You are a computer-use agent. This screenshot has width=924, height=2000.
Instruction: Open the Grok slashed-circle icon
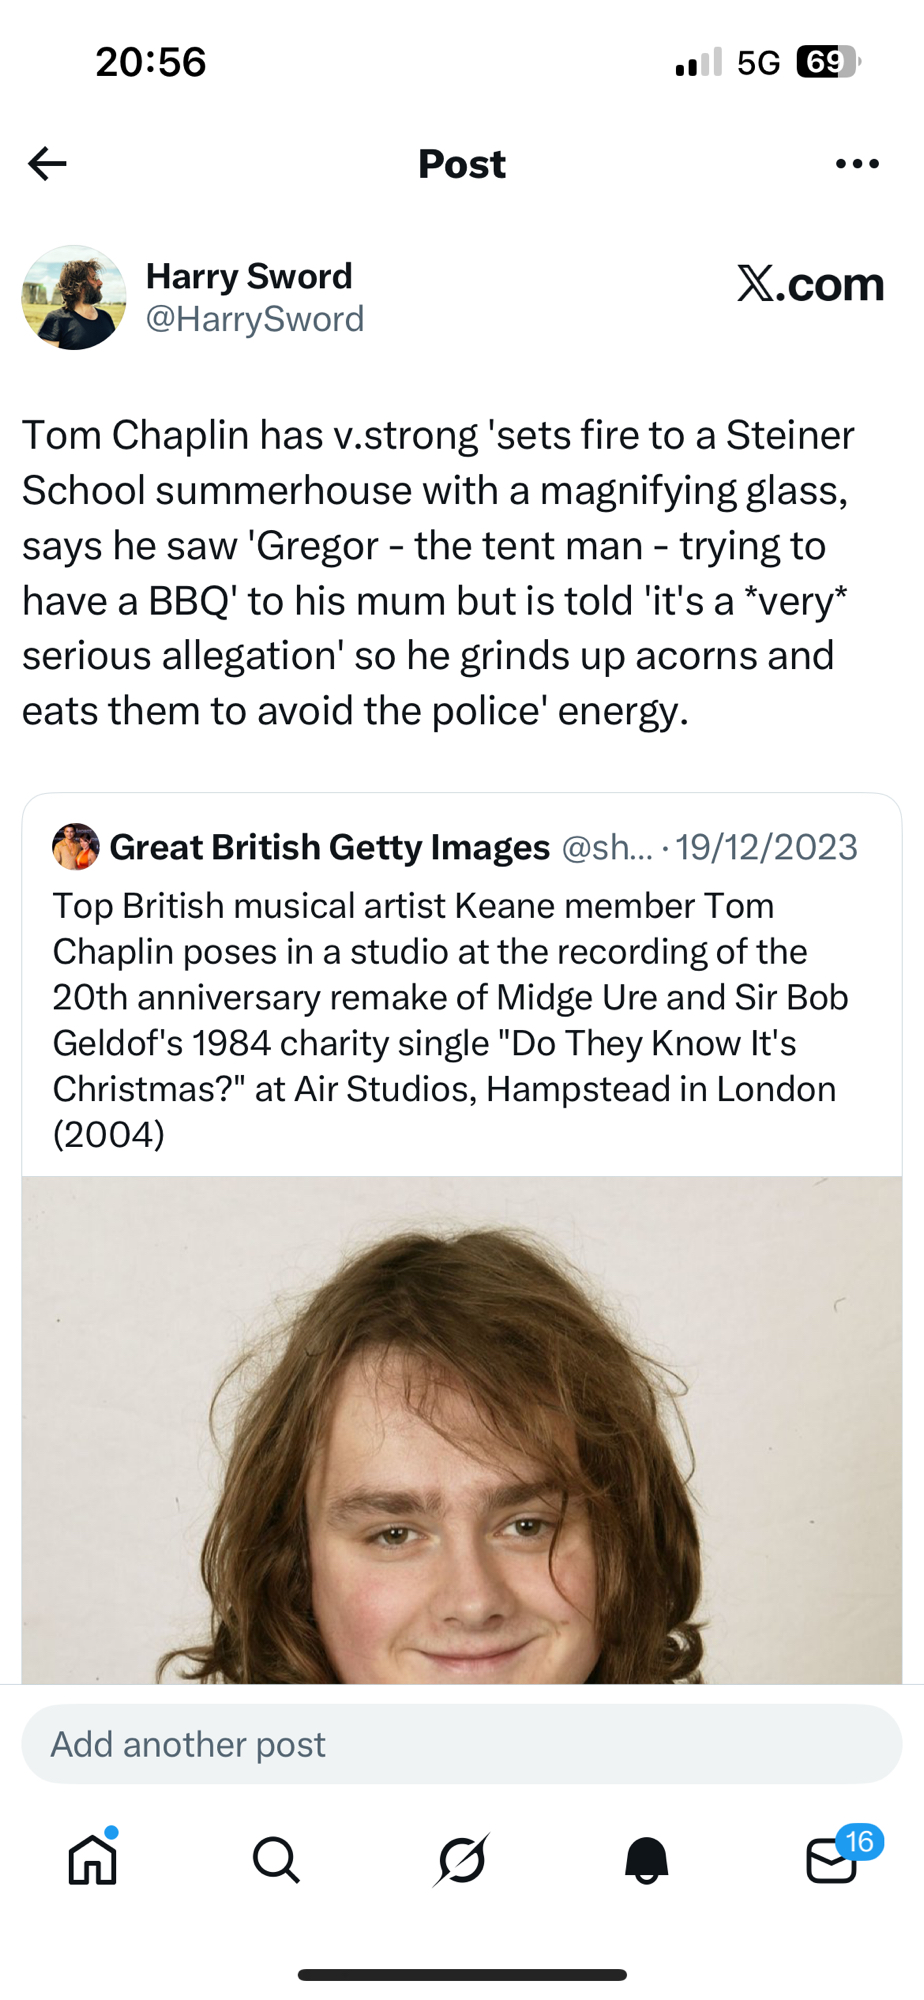point(462,1860)
